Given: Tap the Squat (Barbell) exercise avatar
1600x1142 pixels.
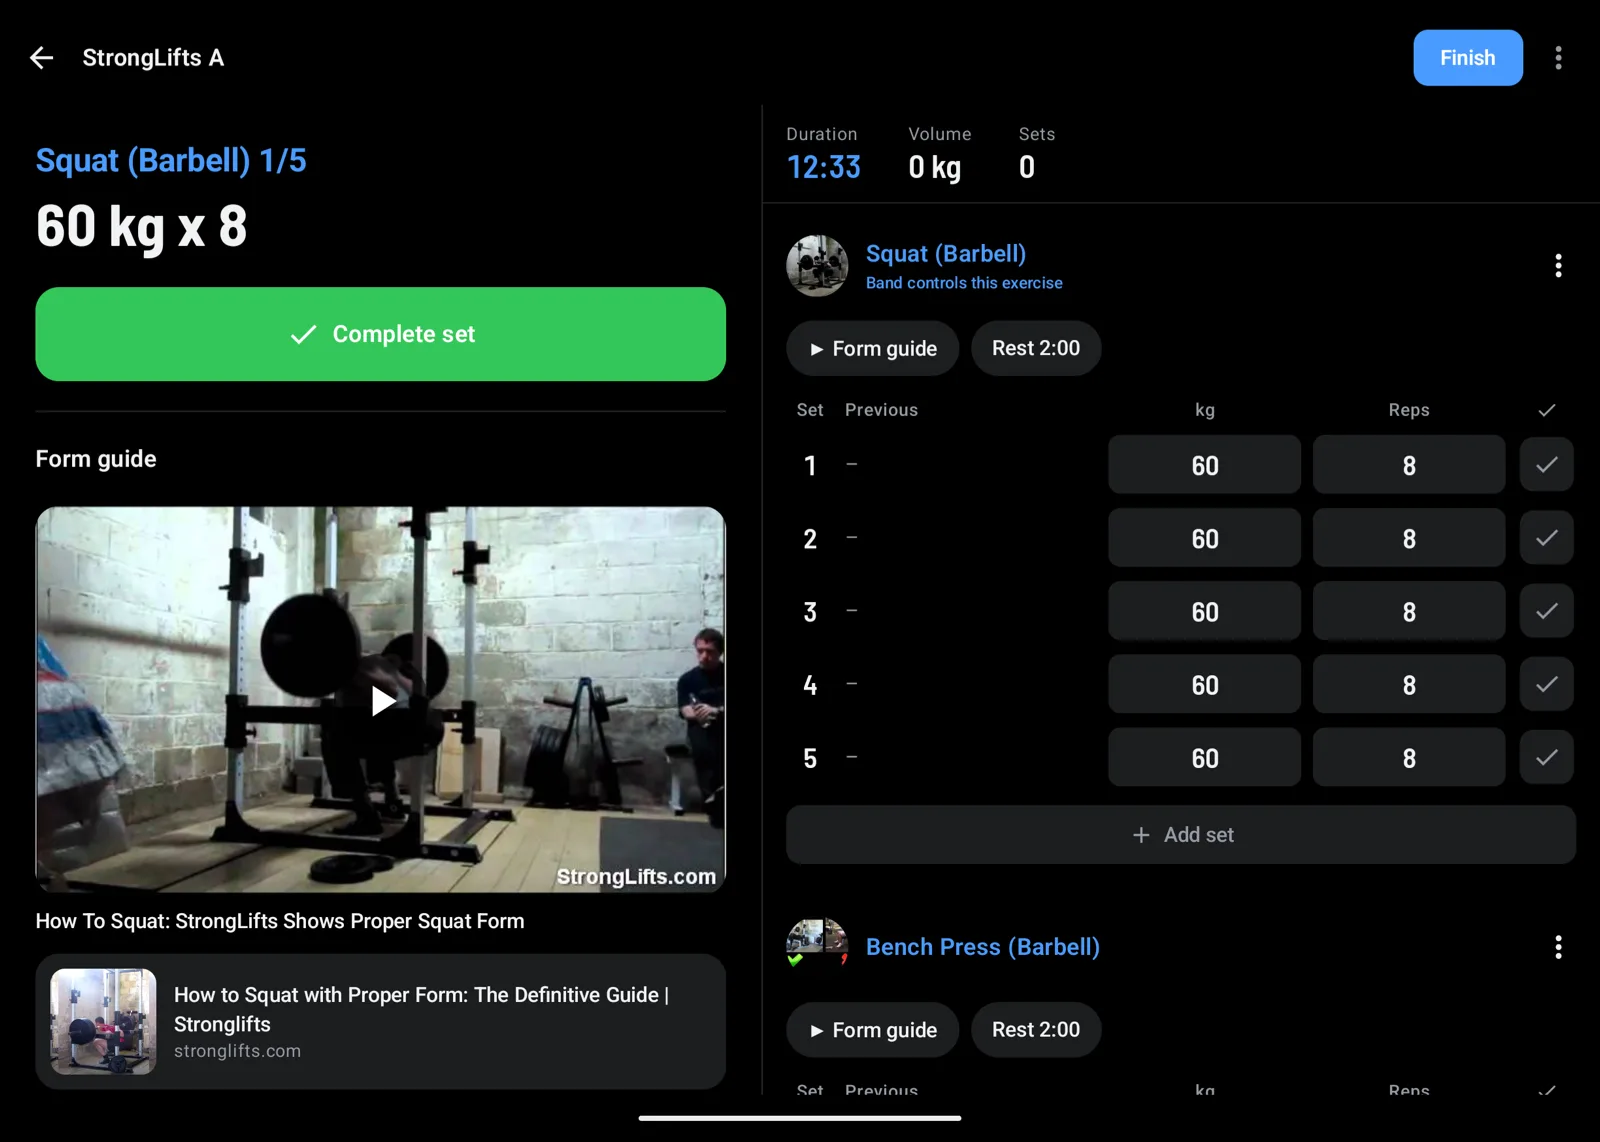Looking at the screenshot, I should 817,266.
